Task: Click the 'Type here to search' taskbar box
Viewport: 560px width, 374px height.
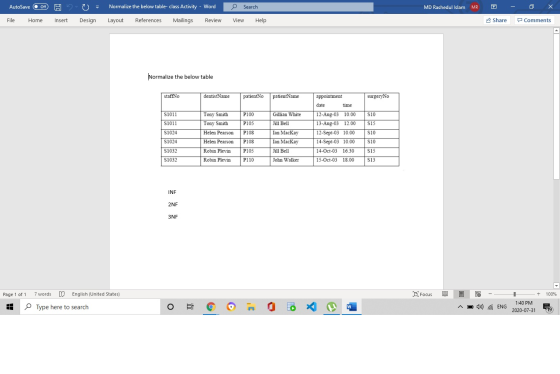Action: click(x=90, y=307)
